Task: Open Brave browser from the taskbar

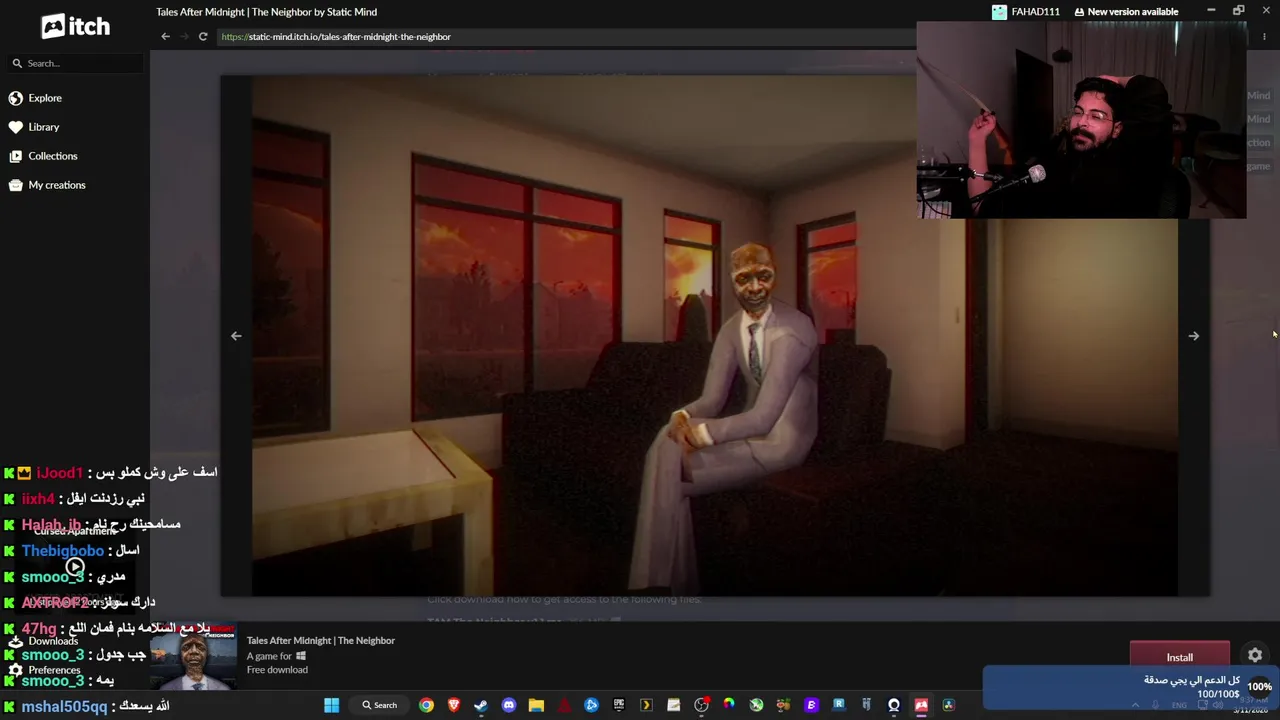Action: click(454, 705)
